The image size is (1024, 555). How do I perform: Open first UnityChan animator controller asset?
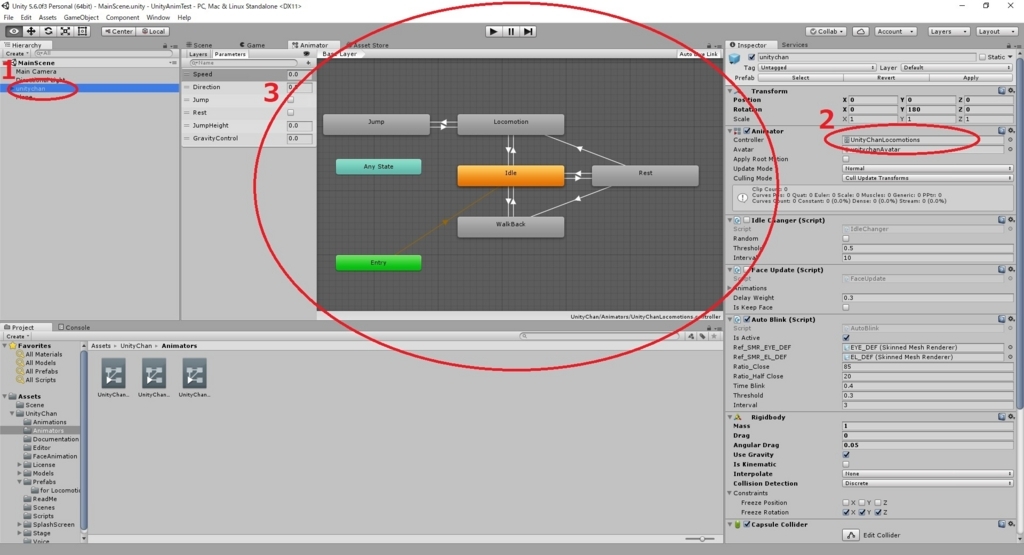click(113, 374)
